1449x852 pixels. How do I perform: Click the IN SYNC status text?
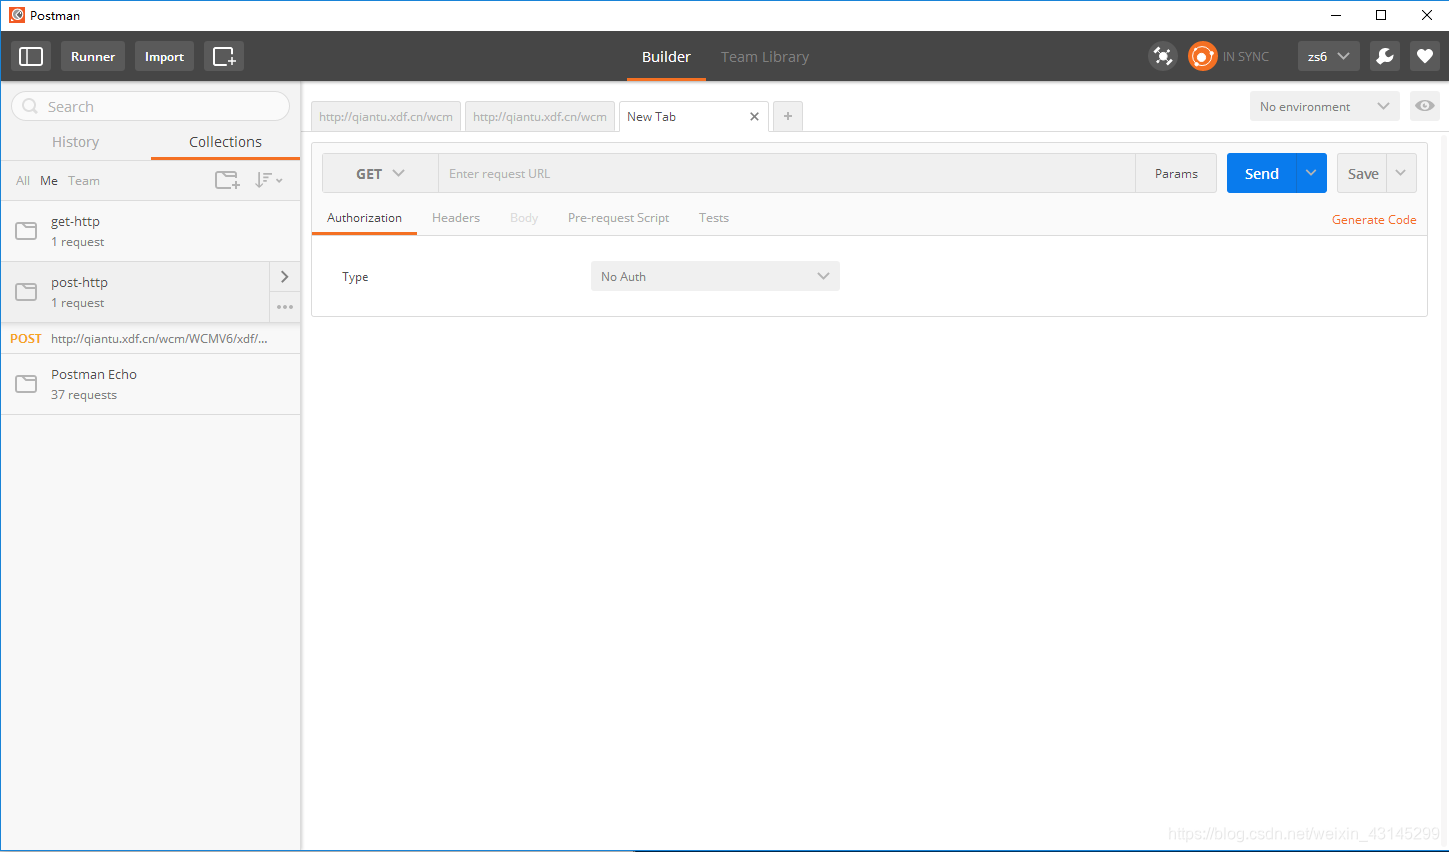click(x=1246, y=57)
